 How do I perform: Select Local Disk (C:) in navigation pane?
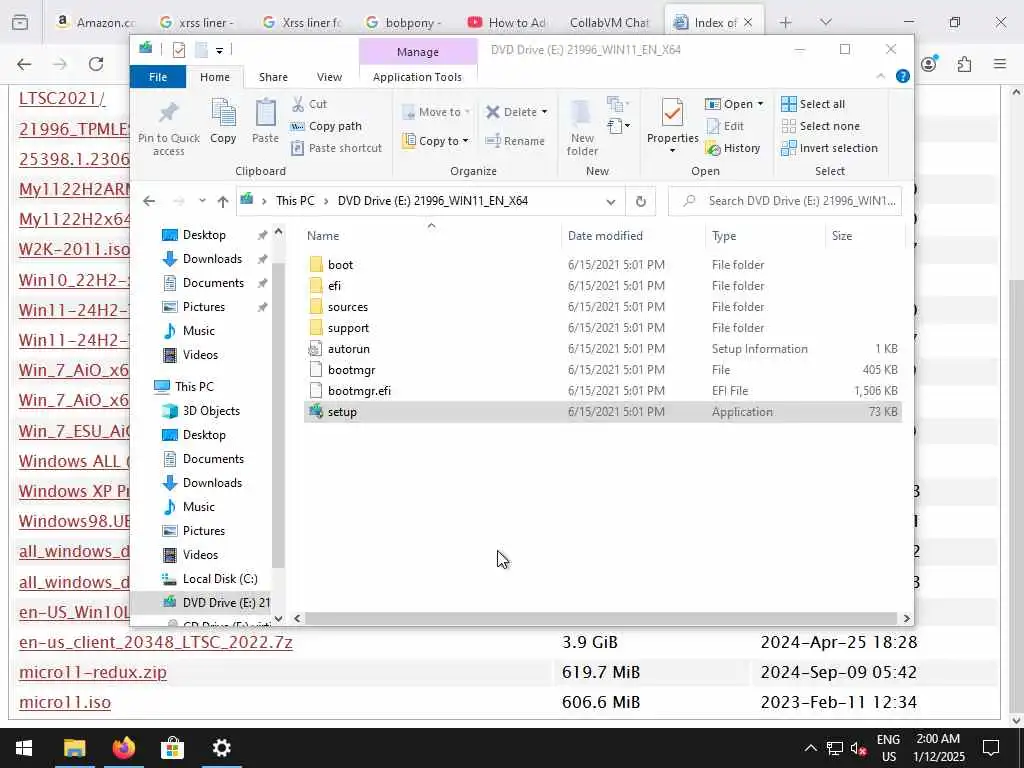pyautogui.click(x=219, y=579)
